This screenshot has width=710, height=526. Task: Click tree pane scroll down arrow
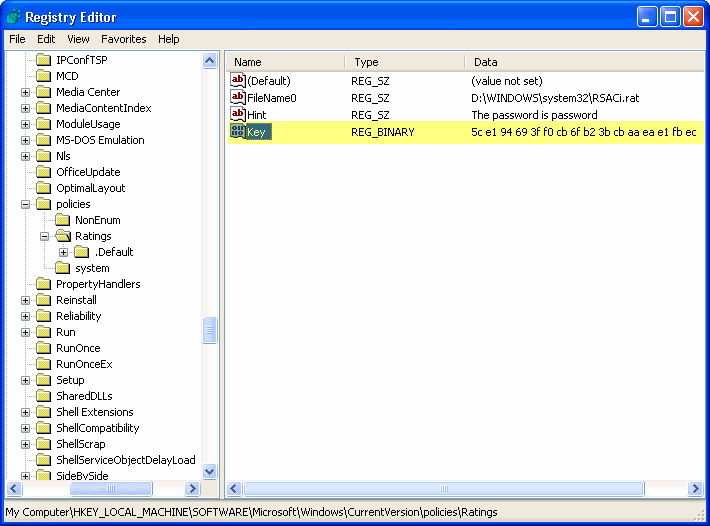[210, 471]
